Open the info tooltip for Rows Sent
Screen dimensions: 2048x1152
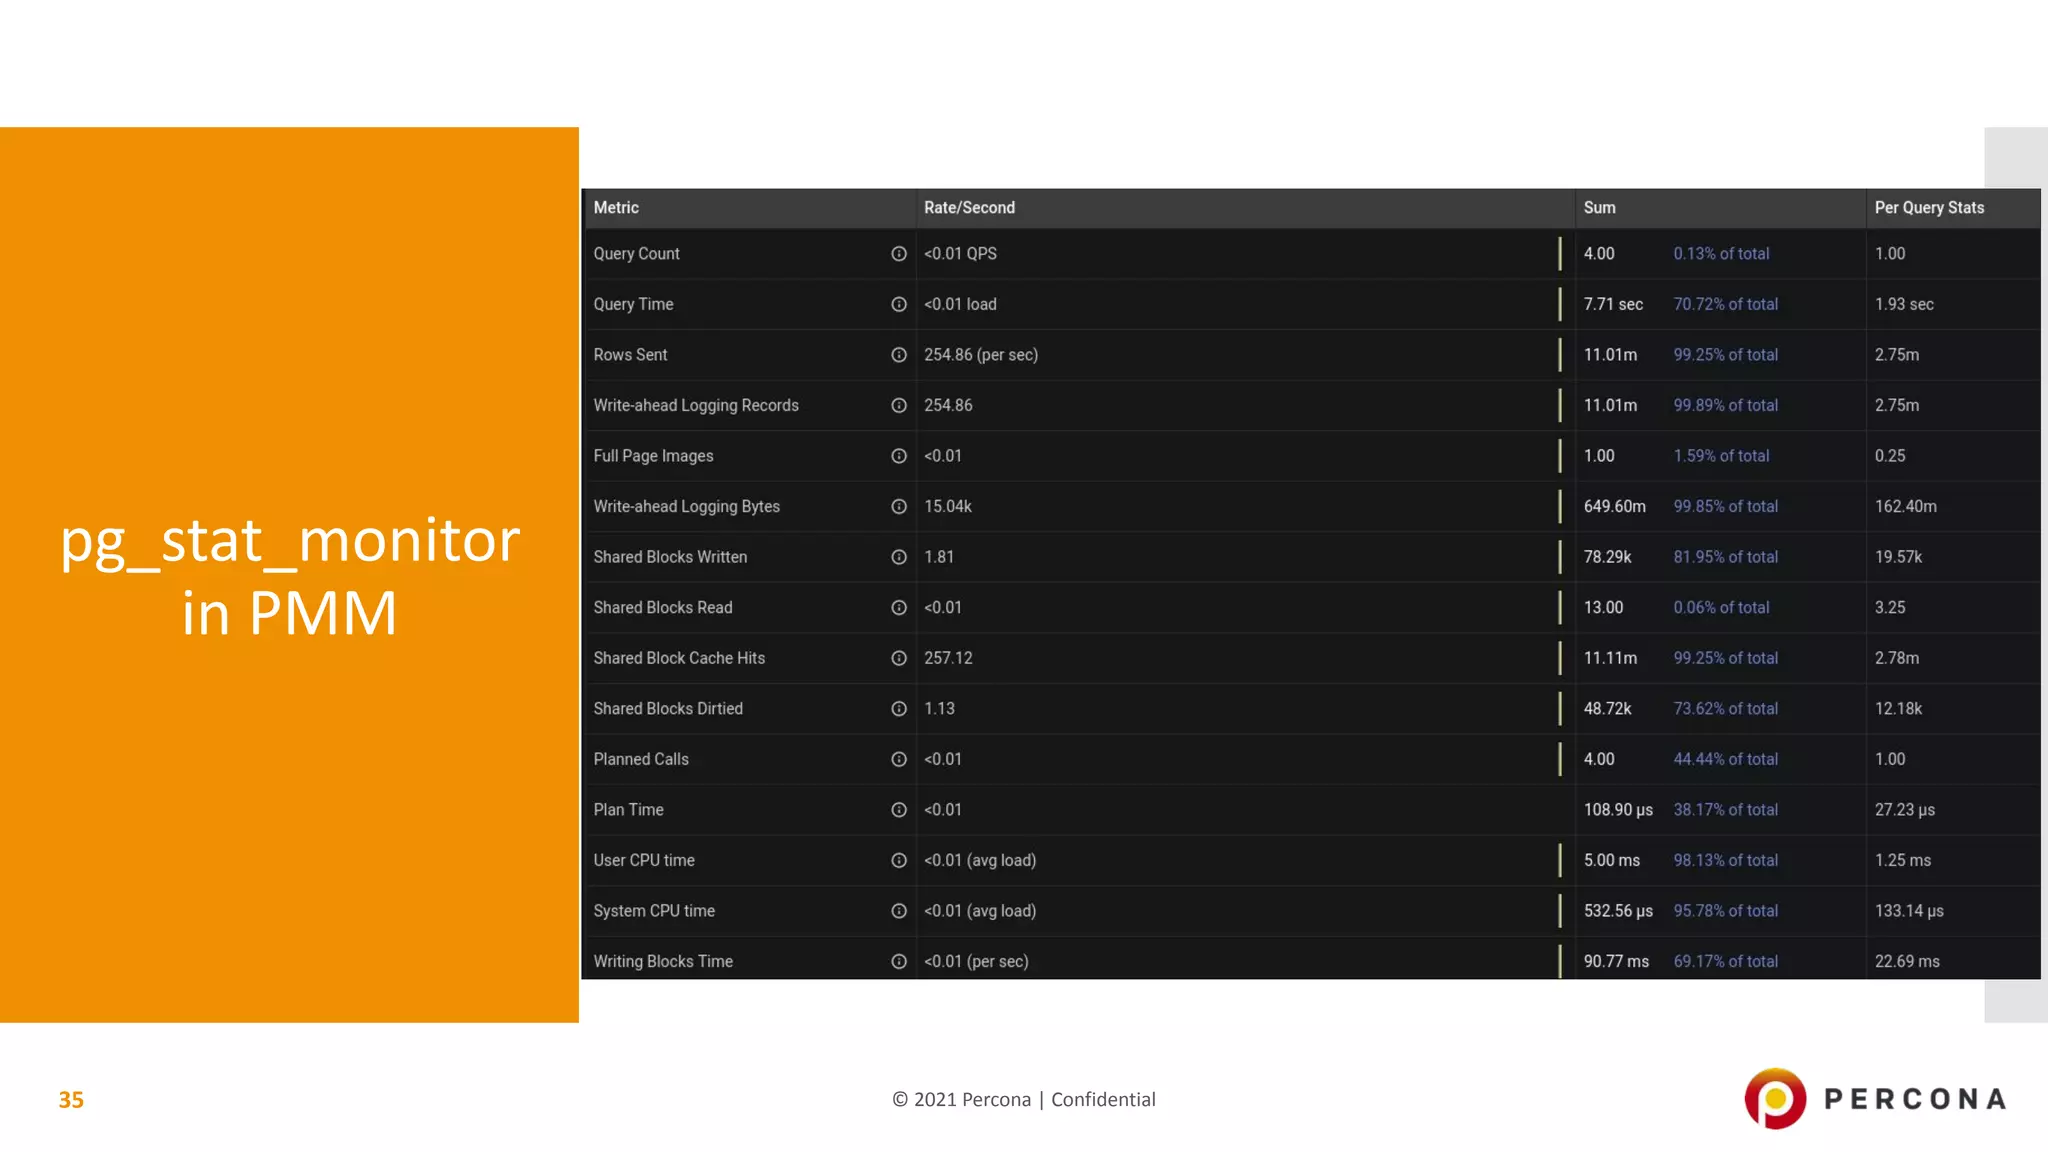tap(898, 355)
